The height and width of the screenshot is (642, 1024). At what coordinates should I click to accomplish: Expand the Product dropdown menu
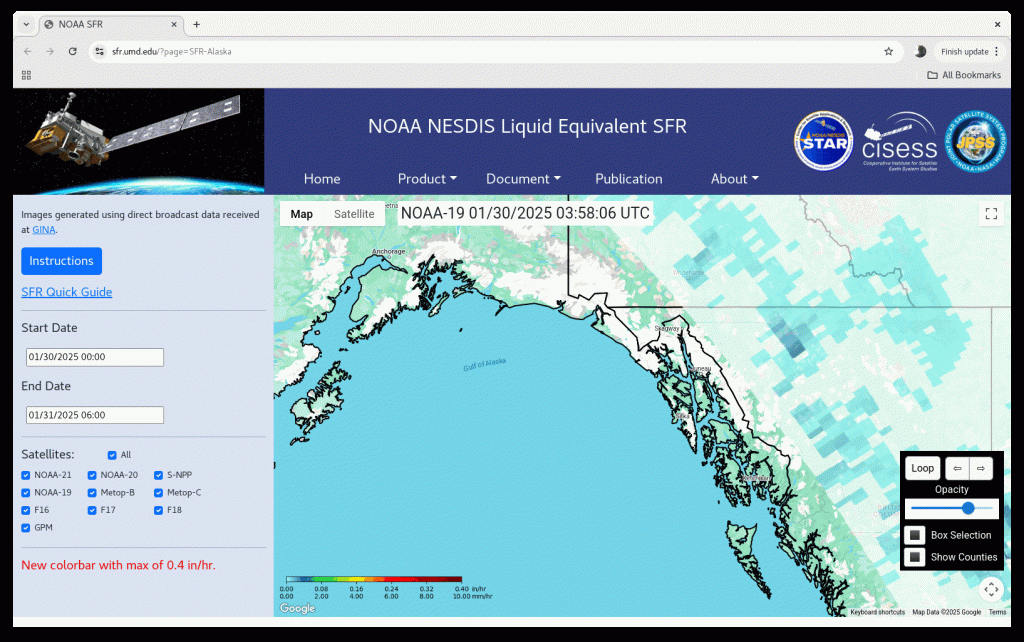click(427, 179)
